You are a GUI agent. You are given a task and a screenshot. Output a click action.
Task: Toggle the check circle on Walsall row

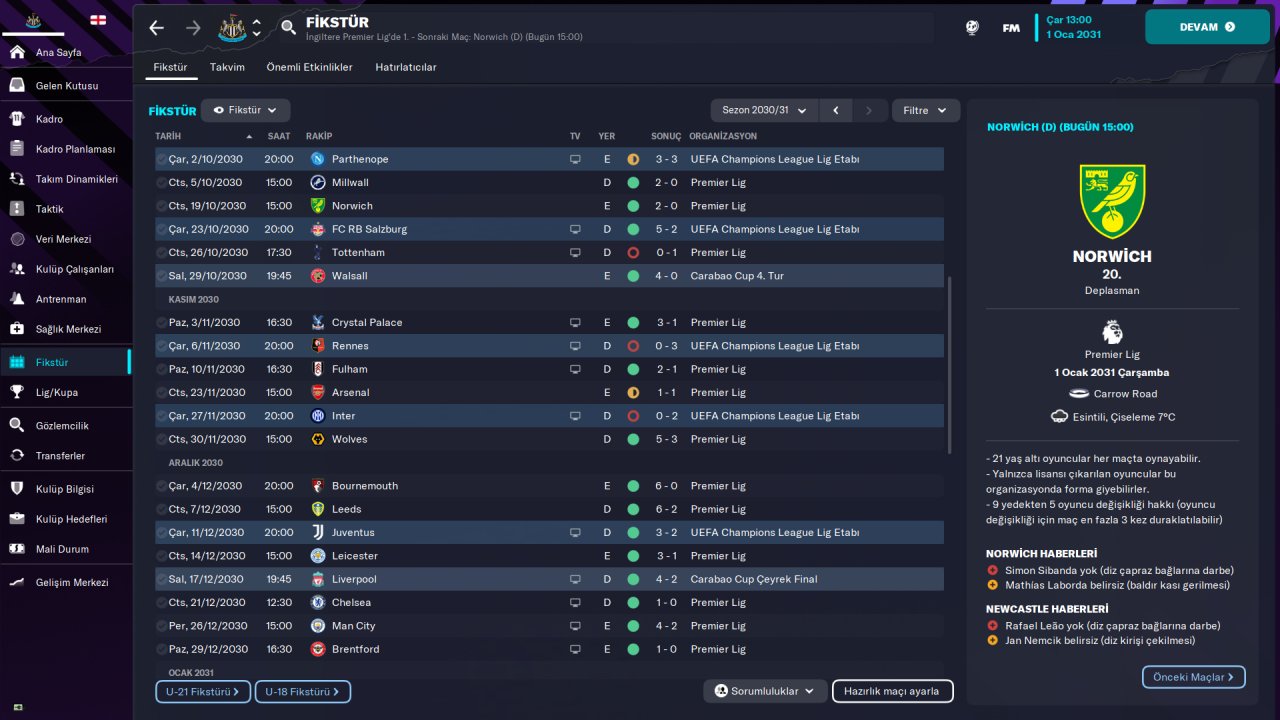click(162, 276)
